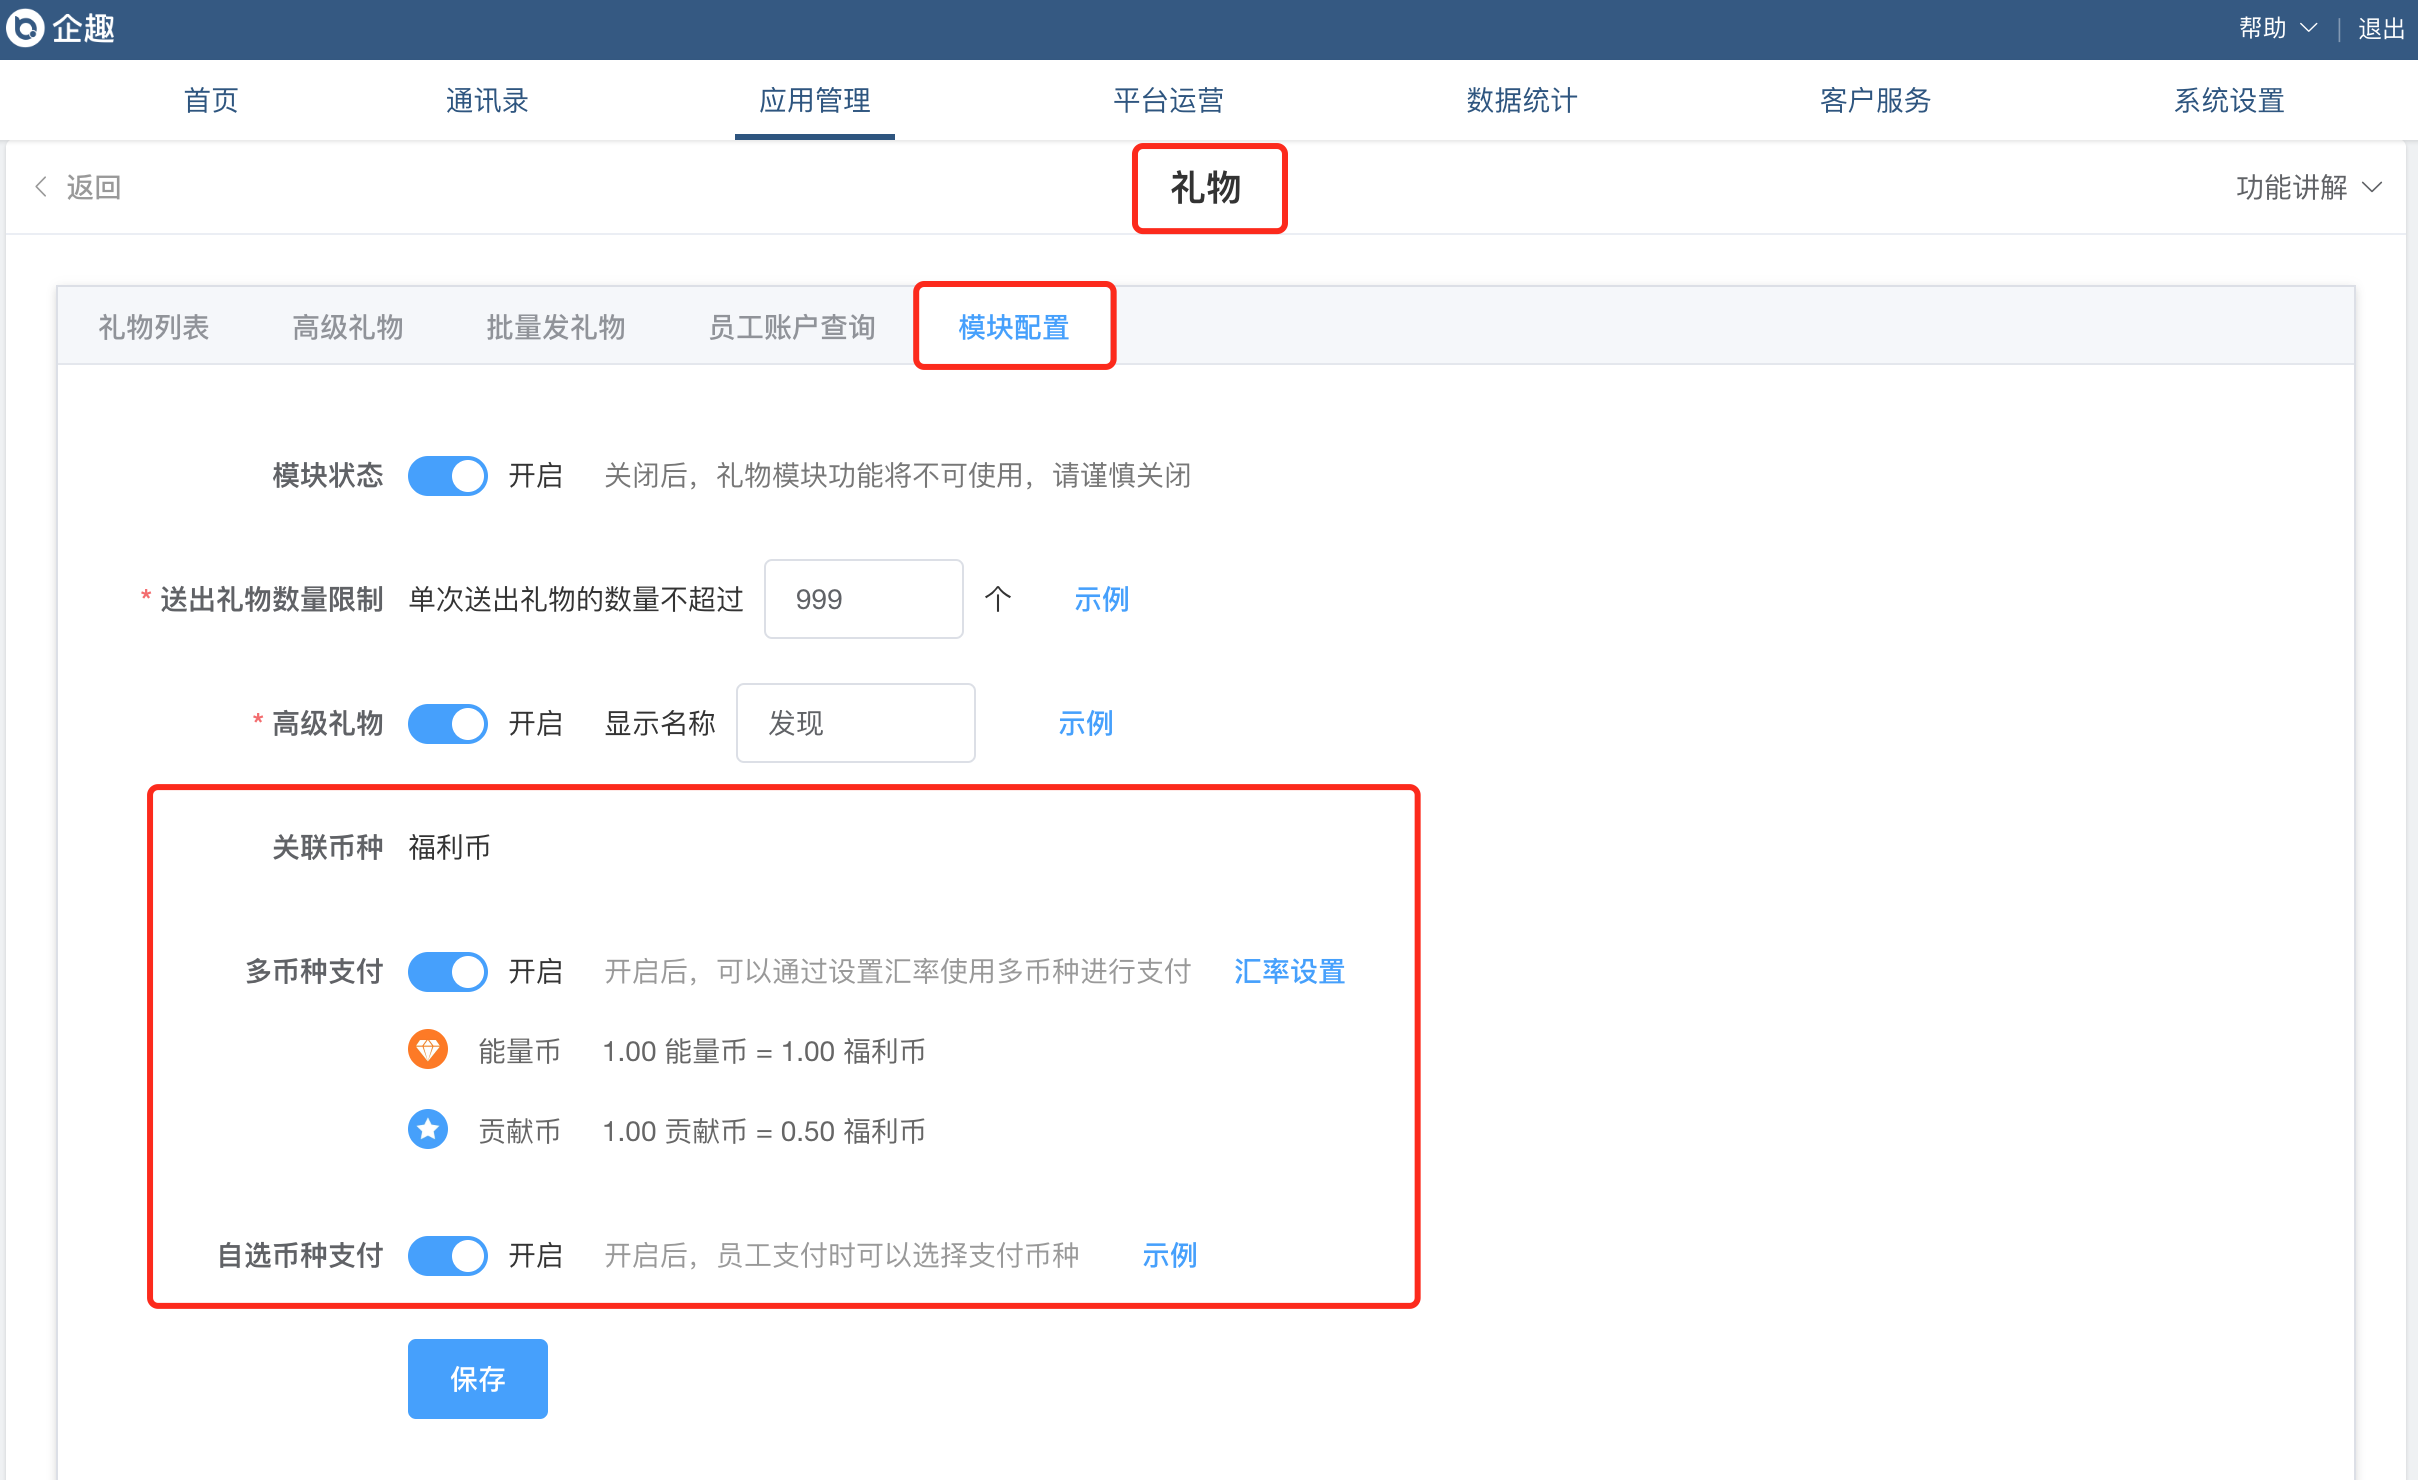Open the 平台运营 navigation menu

[x=1168, y=100]
